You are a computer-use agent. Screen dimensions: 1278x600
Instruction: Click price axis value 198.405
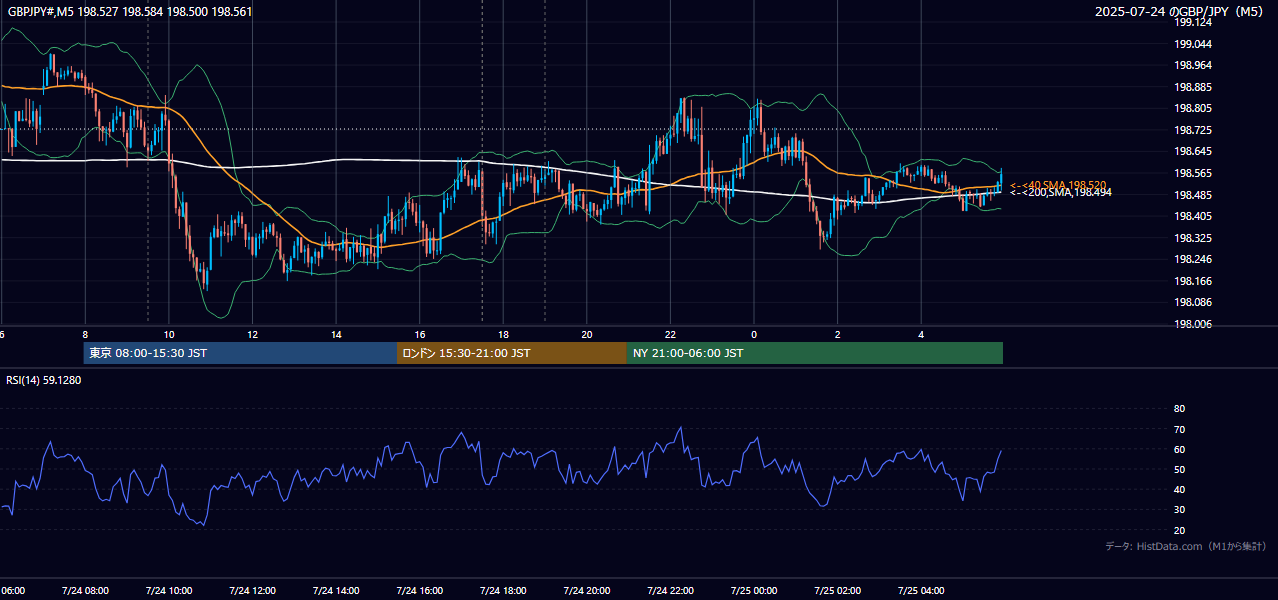tap(1193, 216)
